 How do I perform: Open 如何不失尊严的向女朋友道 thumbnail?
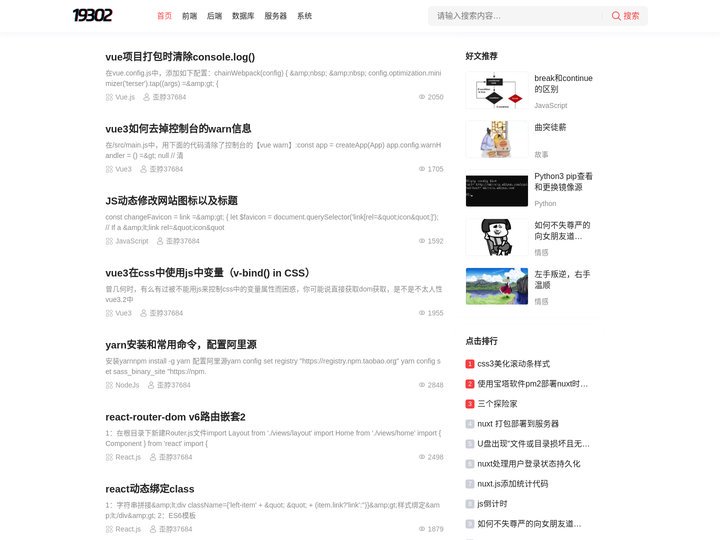497,237
